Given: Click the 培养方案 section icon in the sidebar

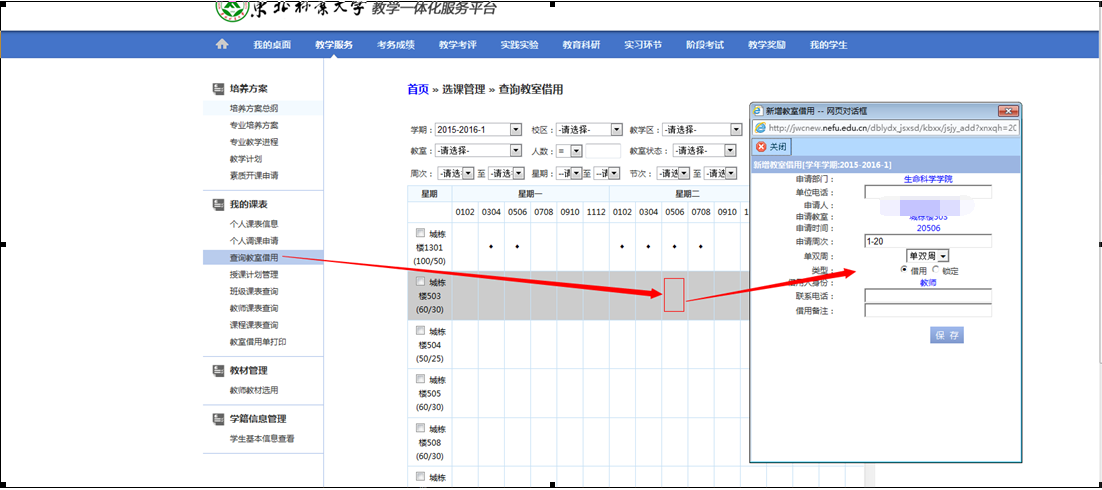Looking at the screenshot, I should (x=218, y=89).
